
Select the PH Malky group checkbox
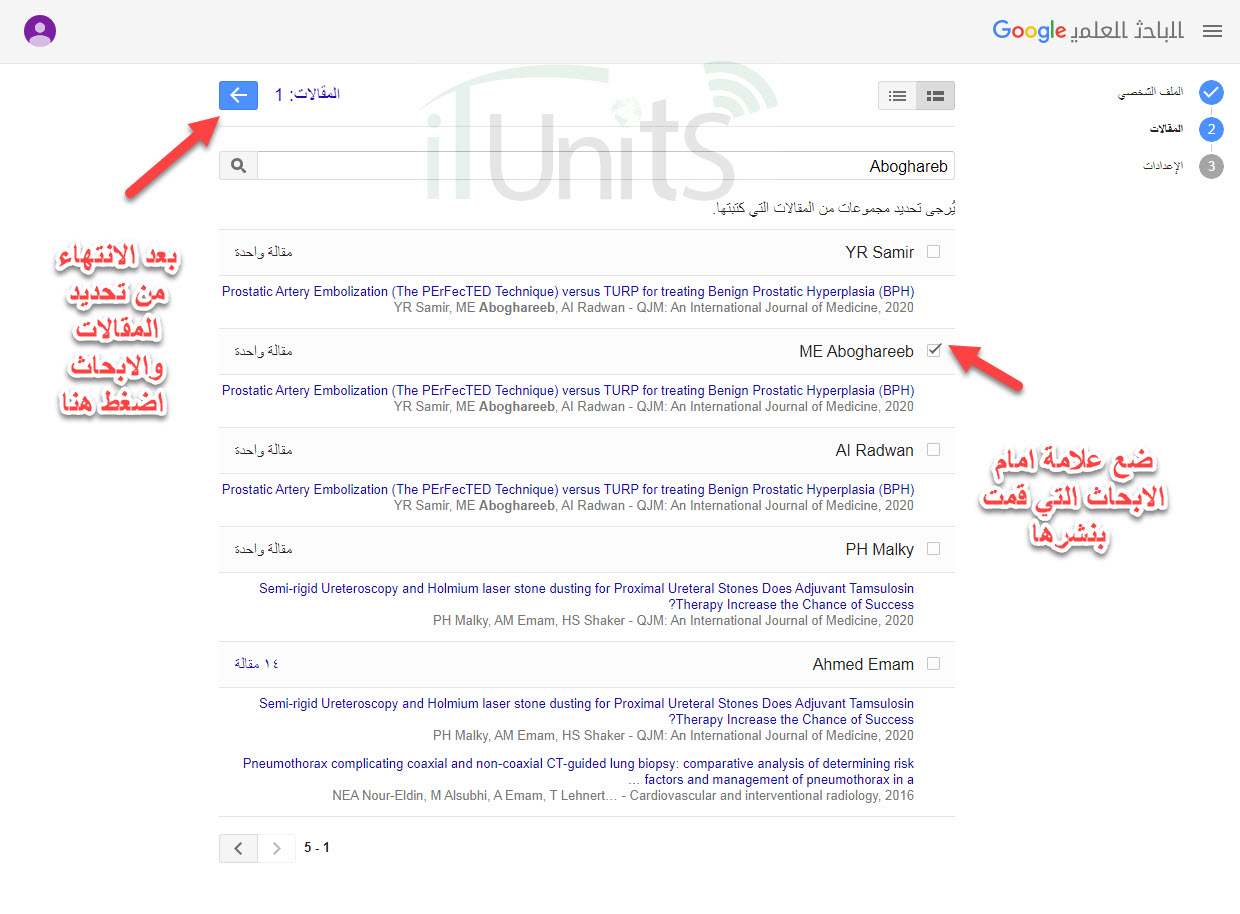(933, 549)
